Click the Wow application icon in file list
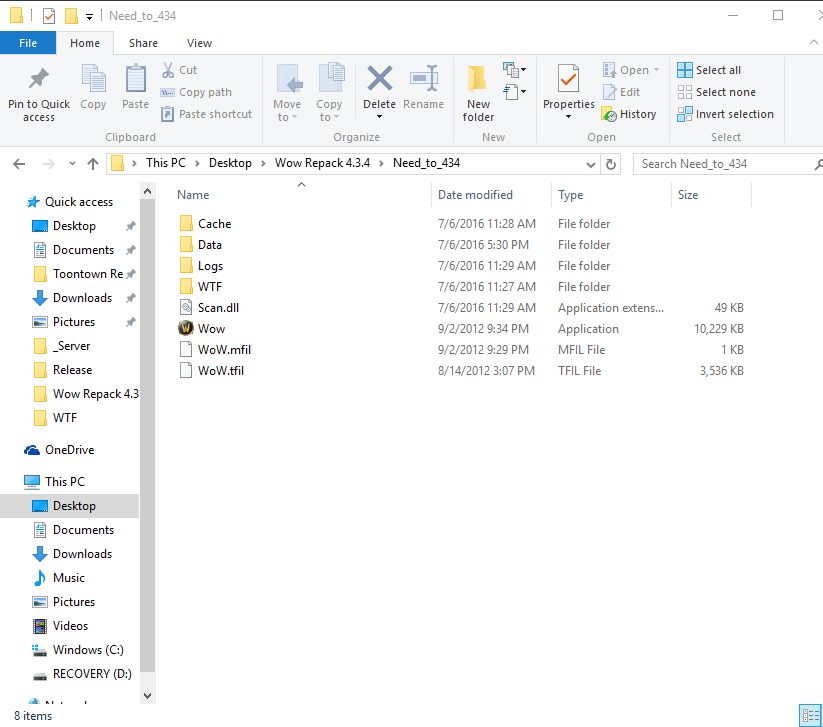The height and width of the screenshot is (727, 823). (186, 328)
